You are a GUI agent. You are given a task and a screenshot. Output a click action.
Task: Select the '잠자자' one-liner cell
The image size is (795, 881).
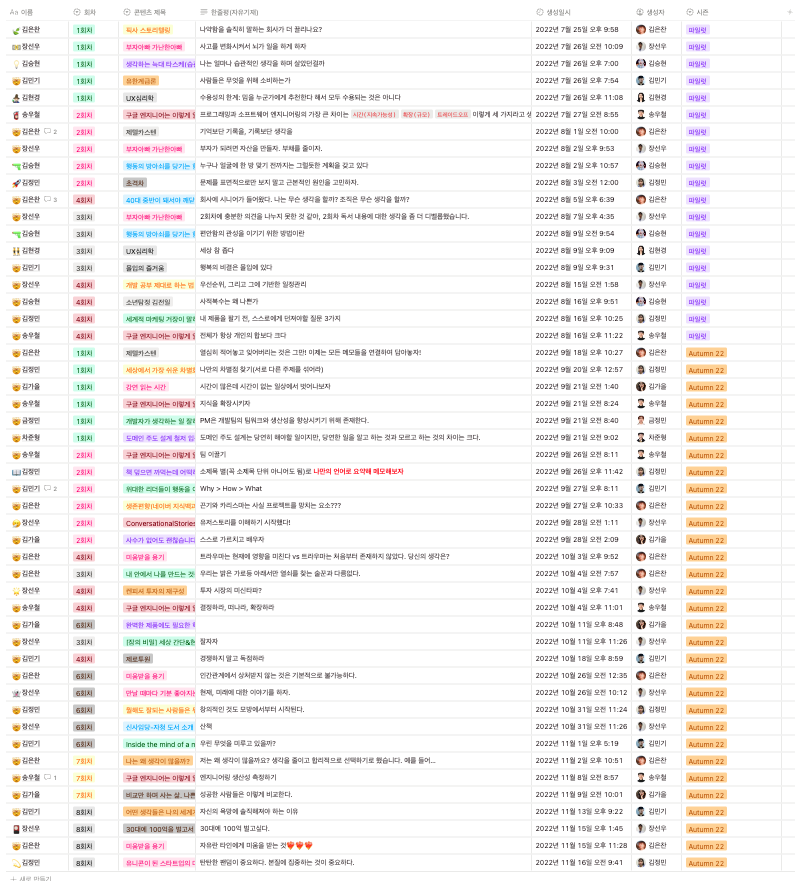[209, 642]
